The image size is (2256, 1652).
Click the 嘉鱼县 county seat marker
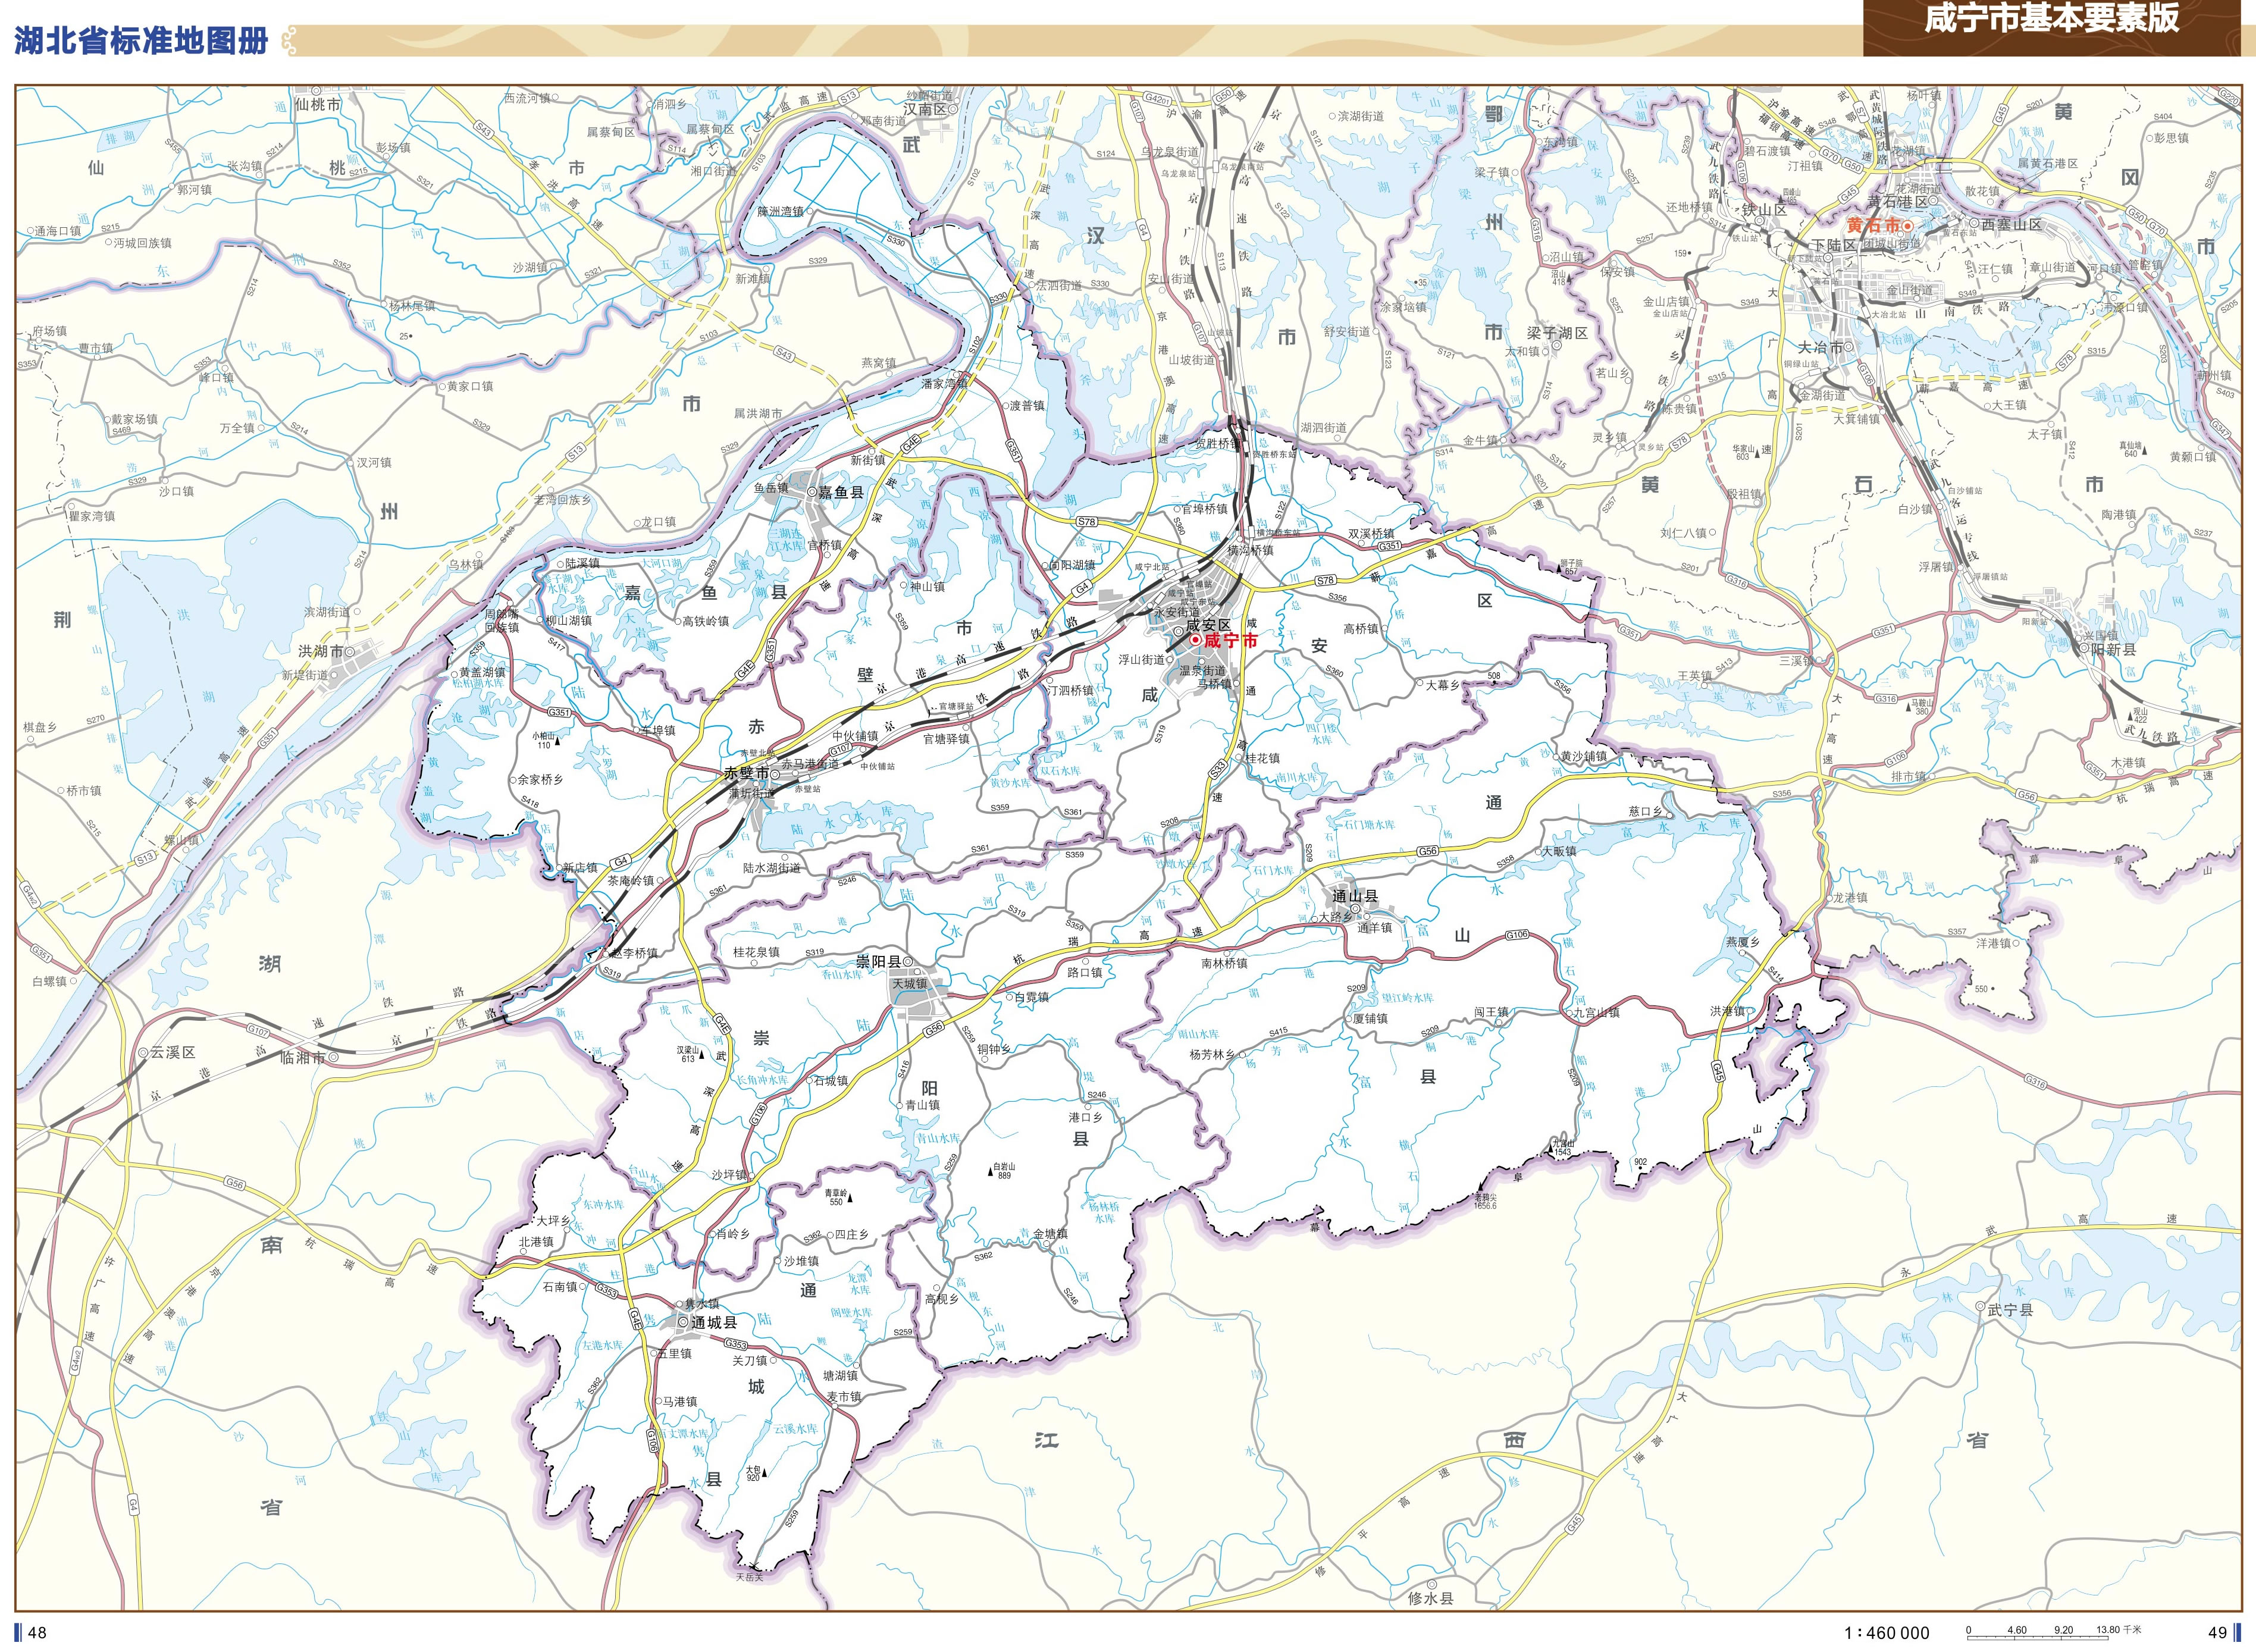[811, 492]
